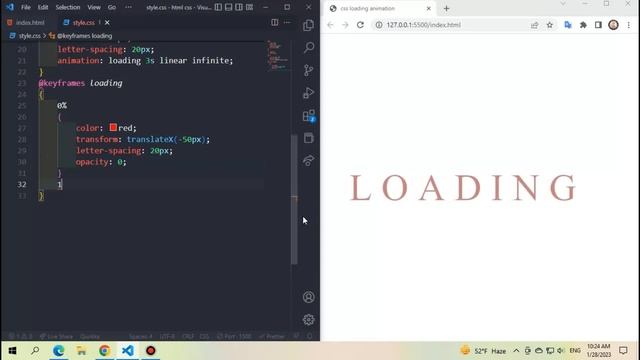The image size is (640, 360).
Task: Click the Chrome address bar URL
Action: [x=424, y=25]
